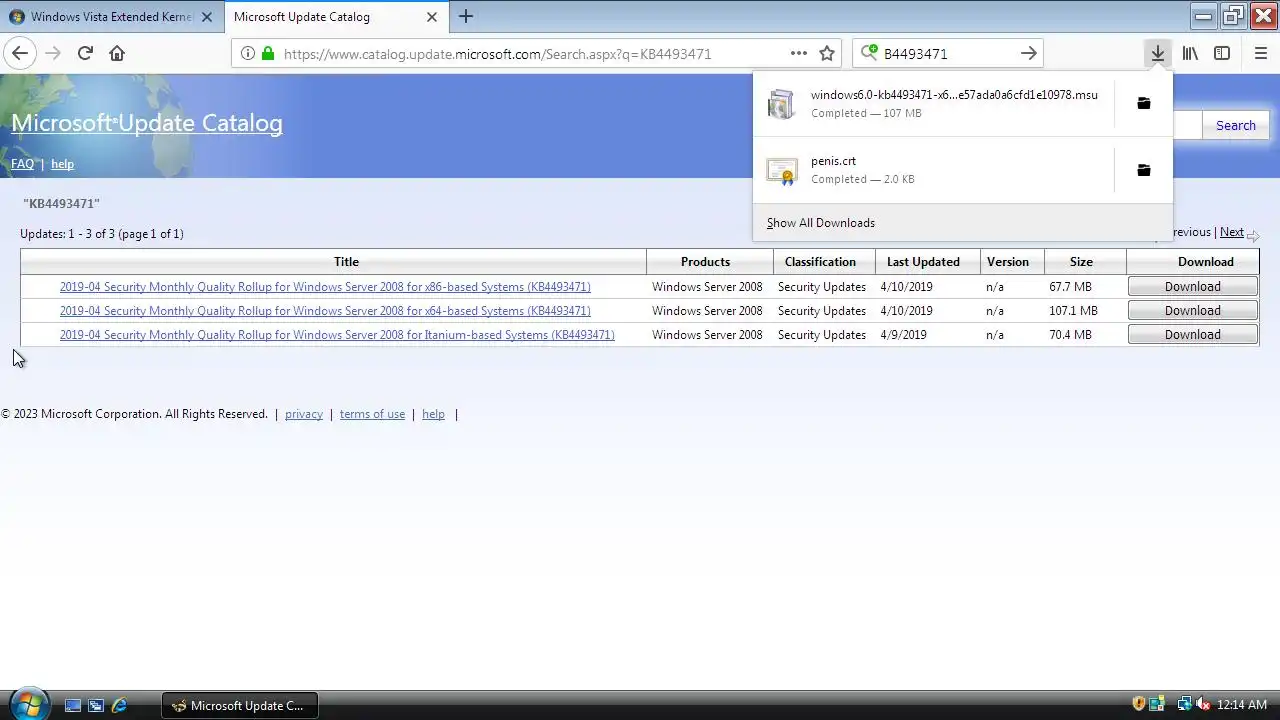Click the 12:14 AM taskbar clock
This screenshot has width=1280, height=720.
pos(1242,705)
